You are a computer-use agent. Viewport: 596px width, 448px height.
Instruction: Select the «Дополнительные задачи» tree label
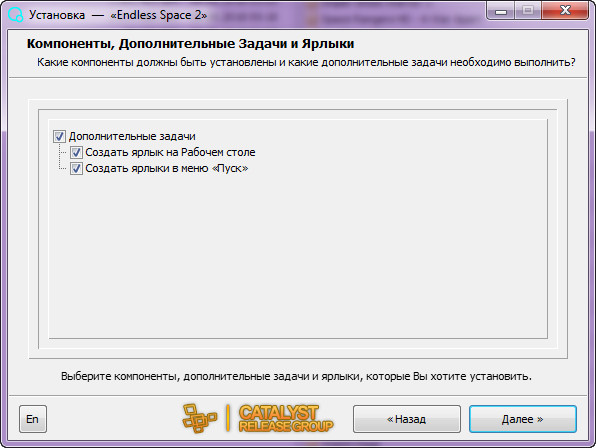pos(132,136)
